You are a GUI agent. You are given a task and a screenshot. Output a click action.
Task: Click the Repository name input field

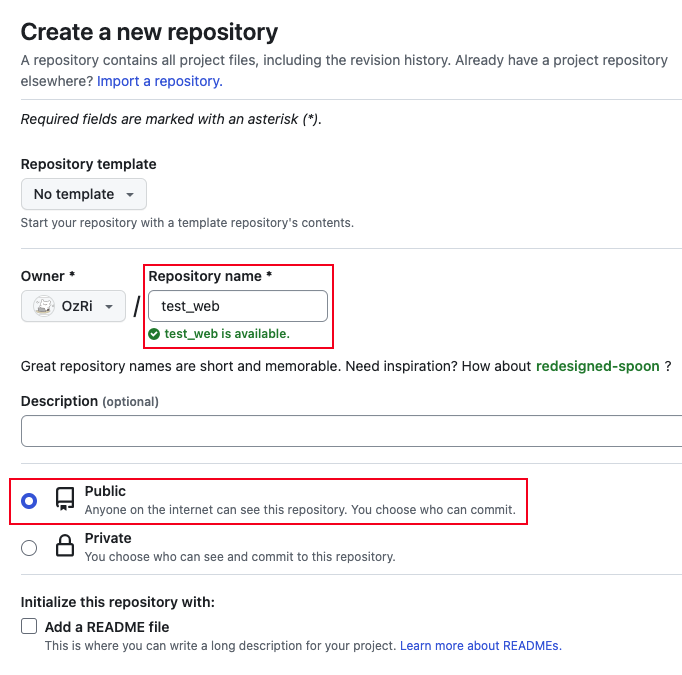[x=238, y=306]
